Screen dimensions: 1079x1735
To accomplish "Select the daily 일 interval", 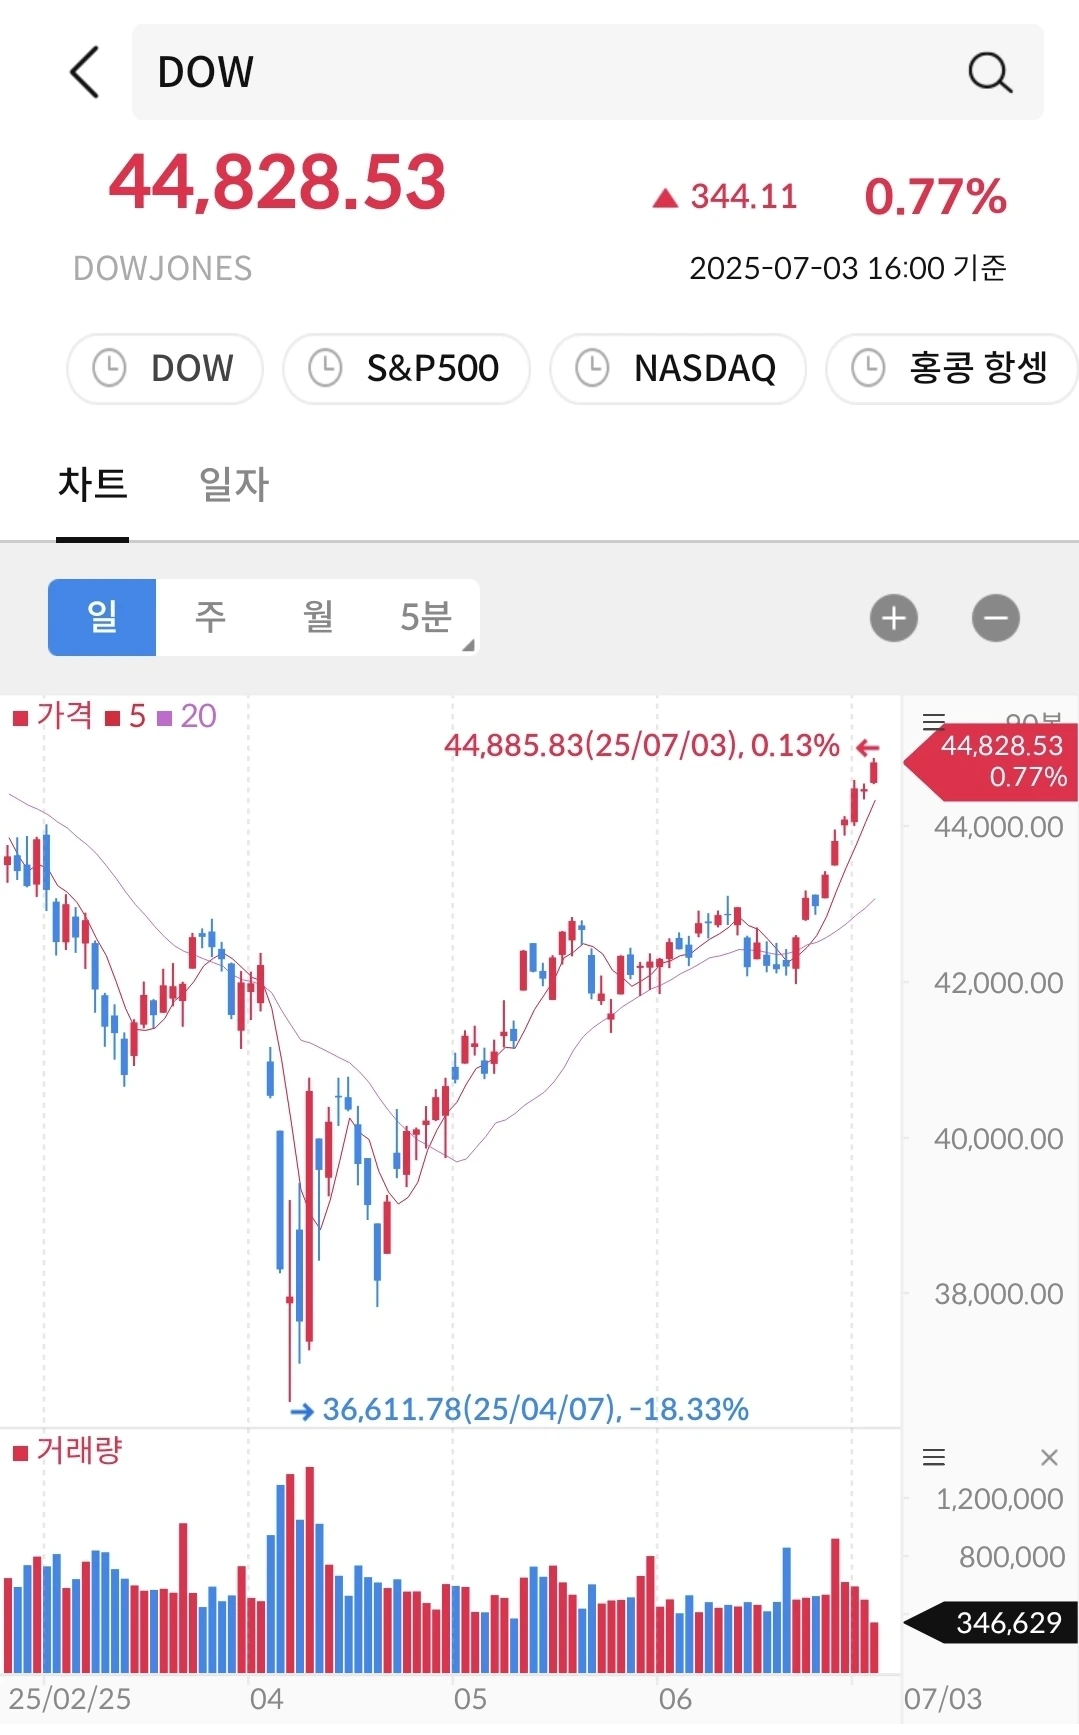I will pos(102,617).
